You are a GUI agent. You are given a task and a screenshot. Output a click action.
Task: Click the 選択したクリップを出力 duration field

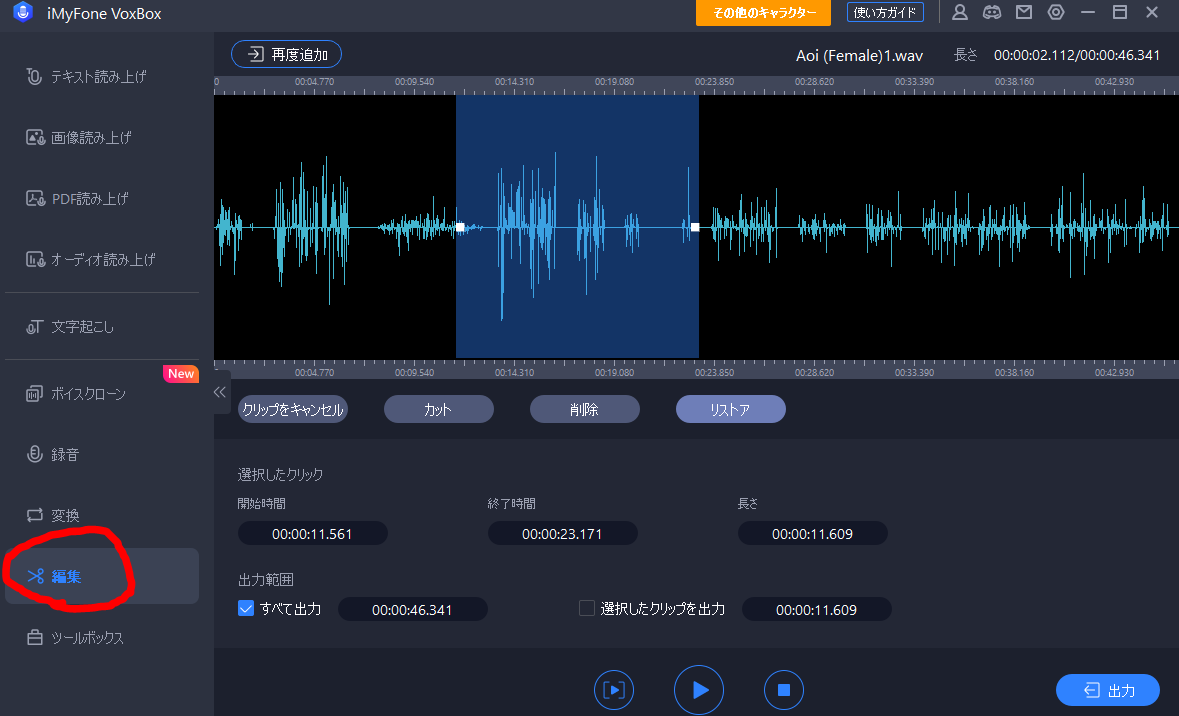817,609
